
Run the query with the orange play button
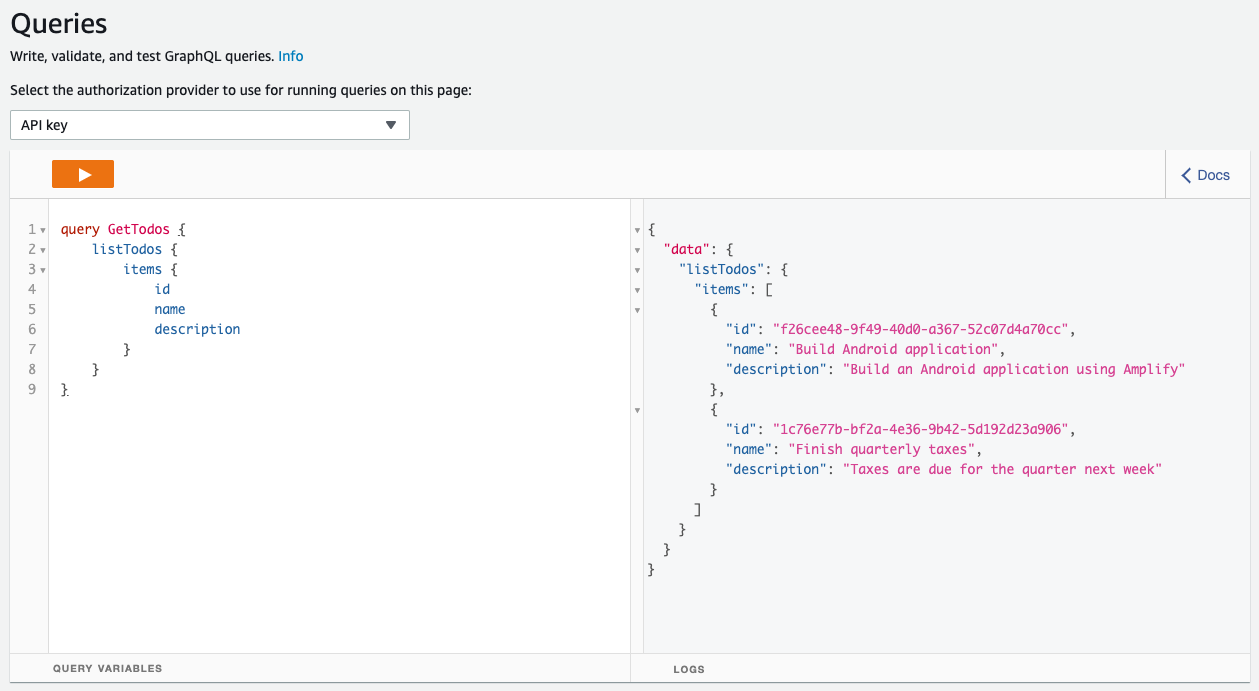click(83, 174)
